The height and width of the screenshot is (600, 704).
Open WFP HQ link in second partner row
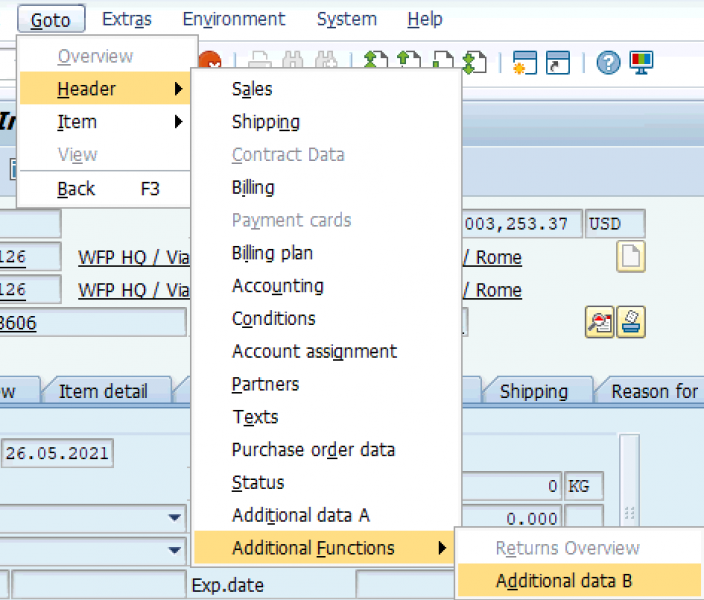[x=134, y=290]
